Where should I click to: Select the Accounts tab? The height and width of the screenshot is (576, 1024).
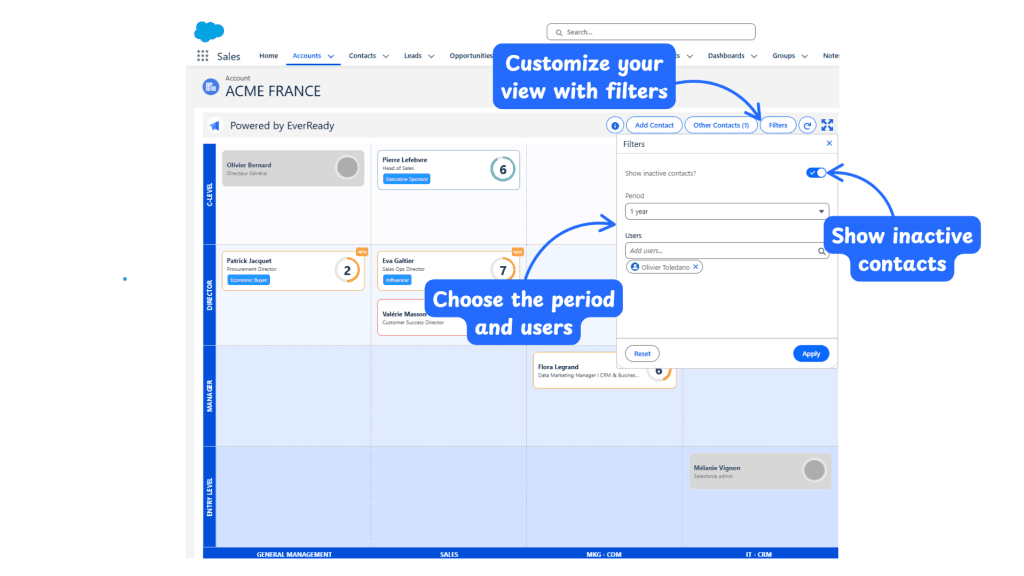pyautogui.click(x=306, y=56)
